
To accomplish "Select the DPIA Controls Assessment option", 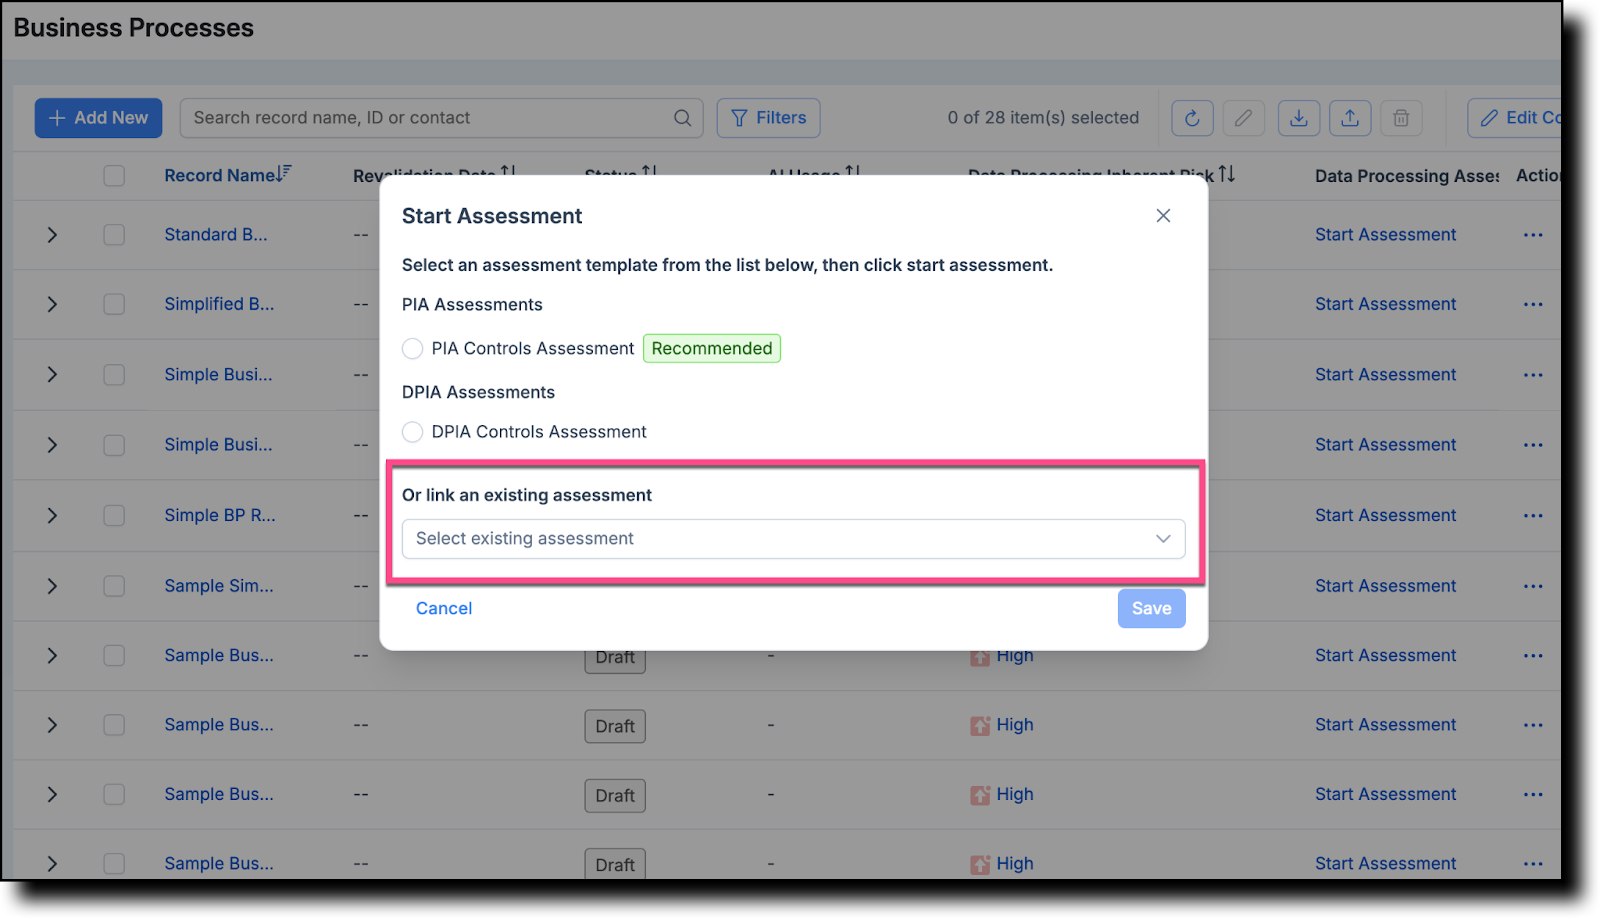I will [412, 432].
